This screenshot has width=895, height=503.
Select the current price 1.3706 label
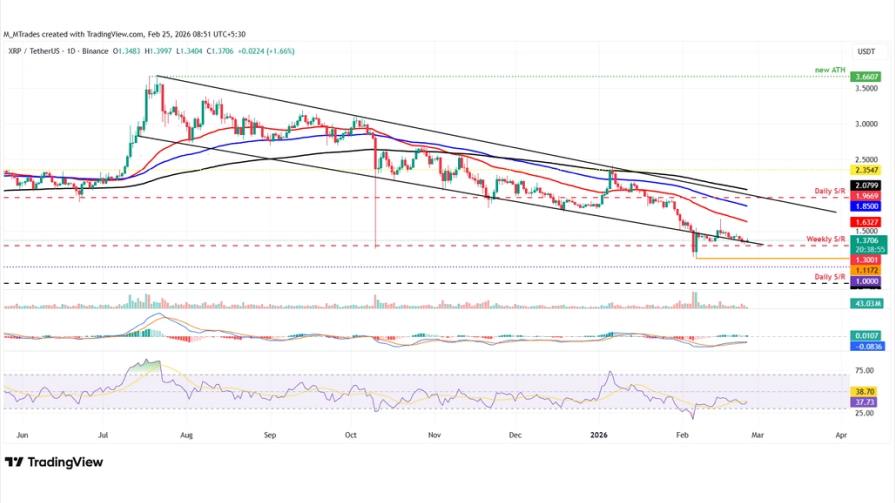[863, 241]
